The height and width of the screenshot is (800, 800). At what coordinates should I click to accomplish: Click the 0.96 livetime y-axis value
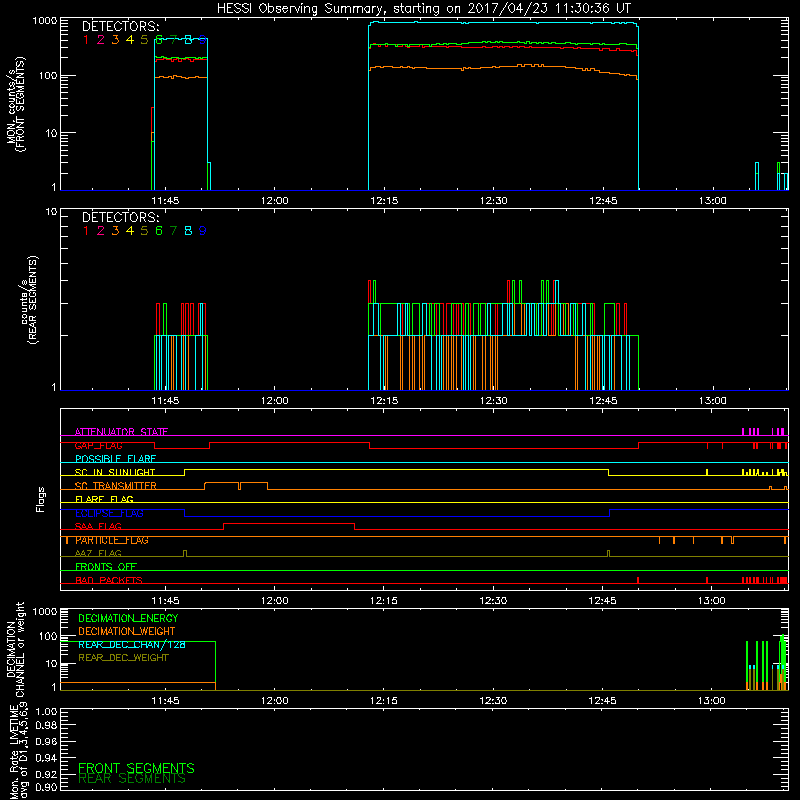click(x=46, y=741)
